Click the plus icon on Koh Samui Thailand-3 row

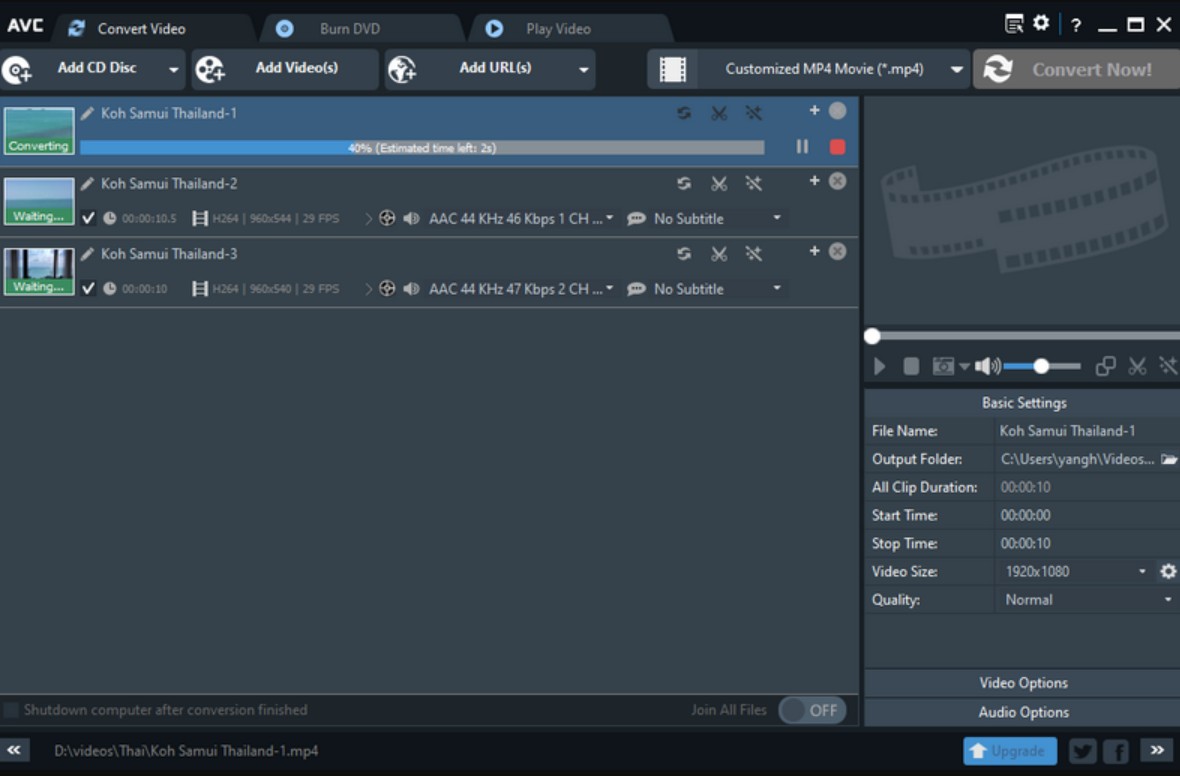[814, 251]
